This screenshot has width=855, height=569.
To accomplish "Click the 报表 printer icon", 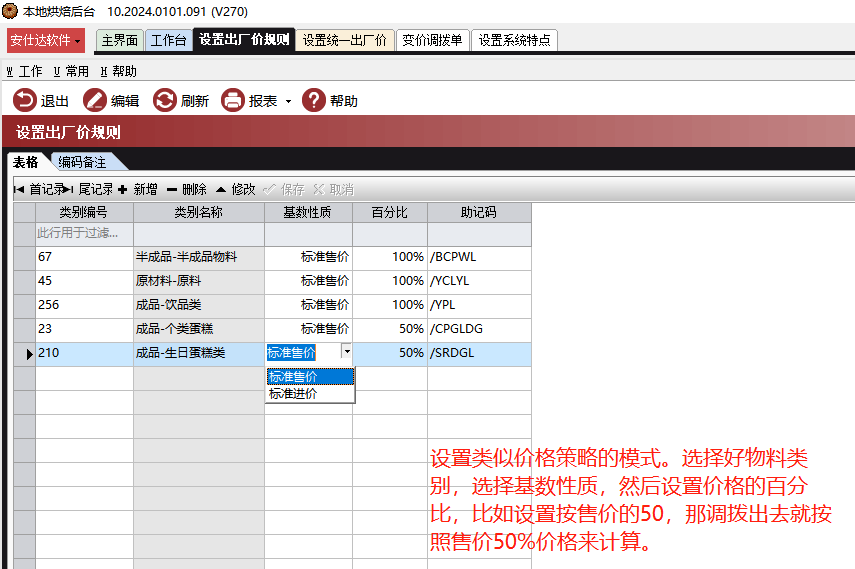I will click(233, 101).
